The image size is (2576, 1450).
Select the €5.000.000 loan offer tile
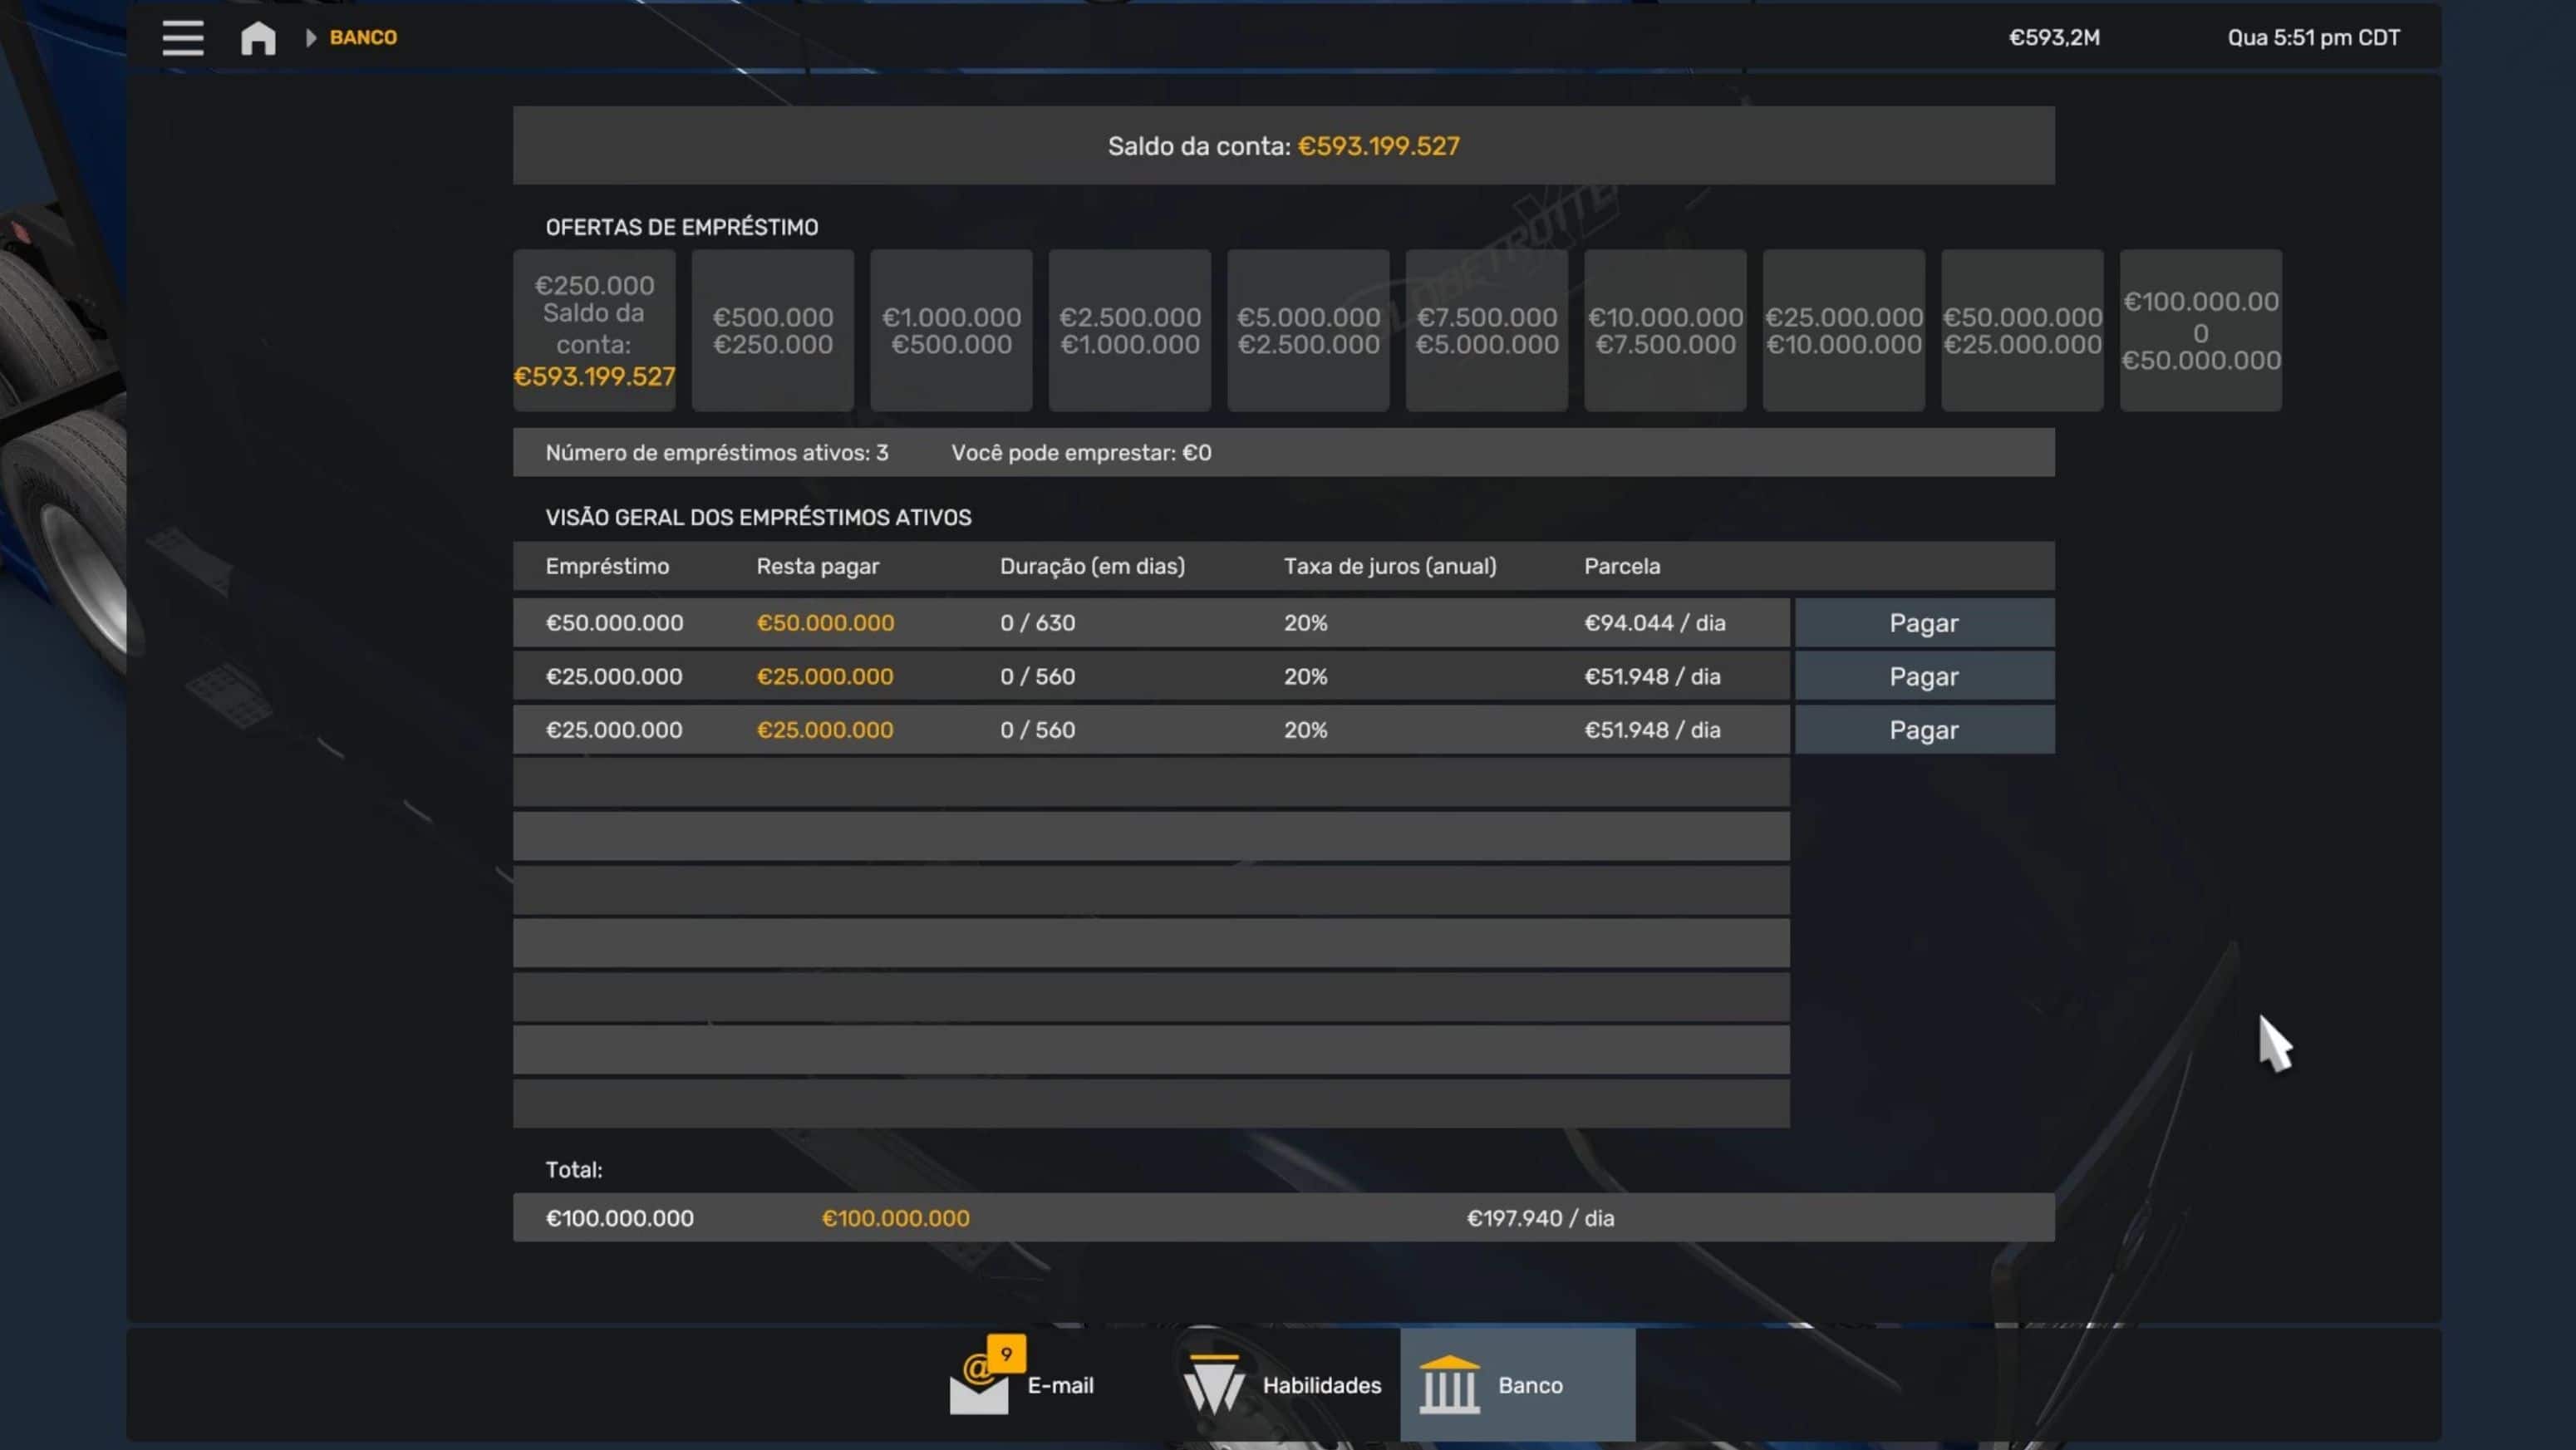pos(1307,330)
